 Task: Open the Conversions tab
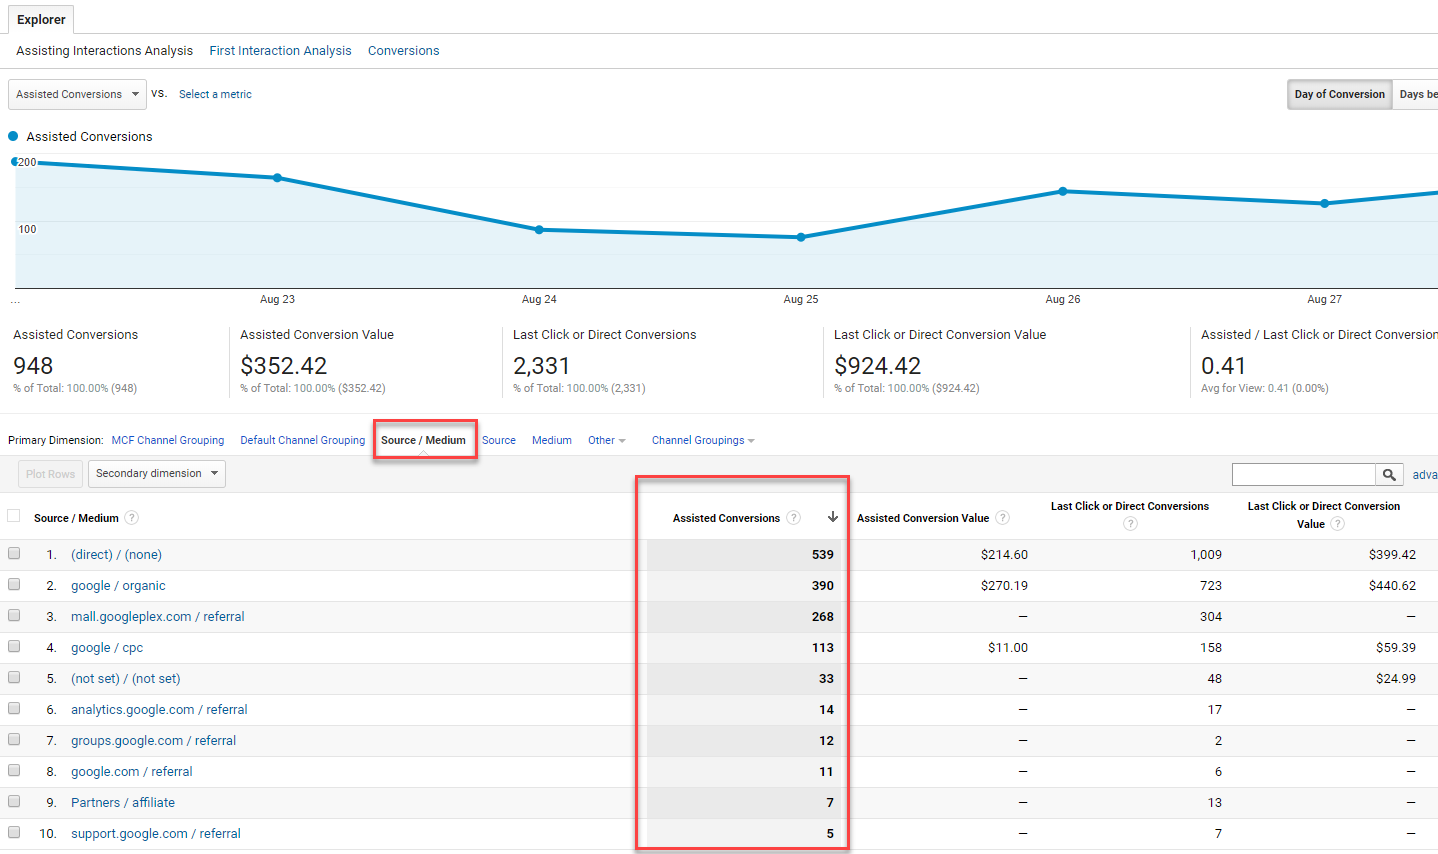click(404, 51)
